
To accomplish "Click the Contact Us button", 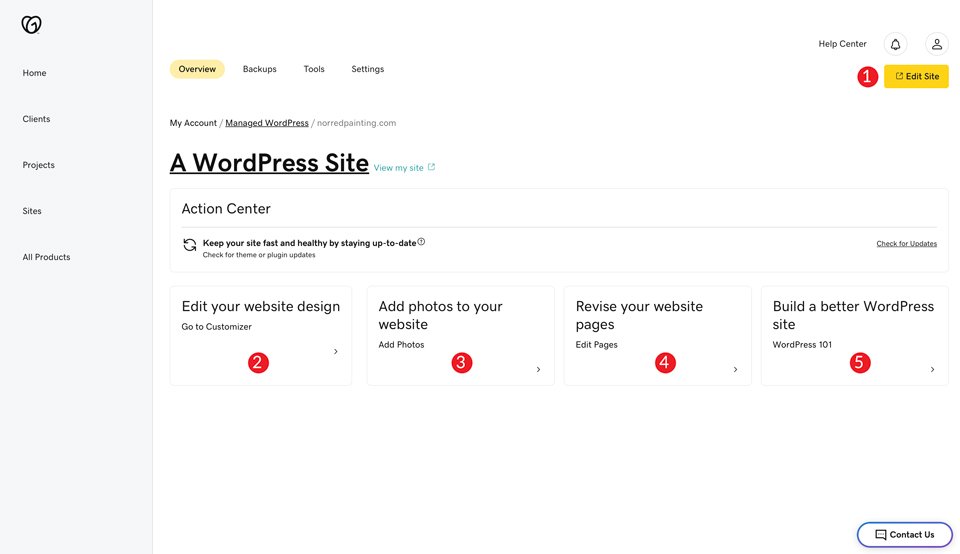I will (904, 534).
